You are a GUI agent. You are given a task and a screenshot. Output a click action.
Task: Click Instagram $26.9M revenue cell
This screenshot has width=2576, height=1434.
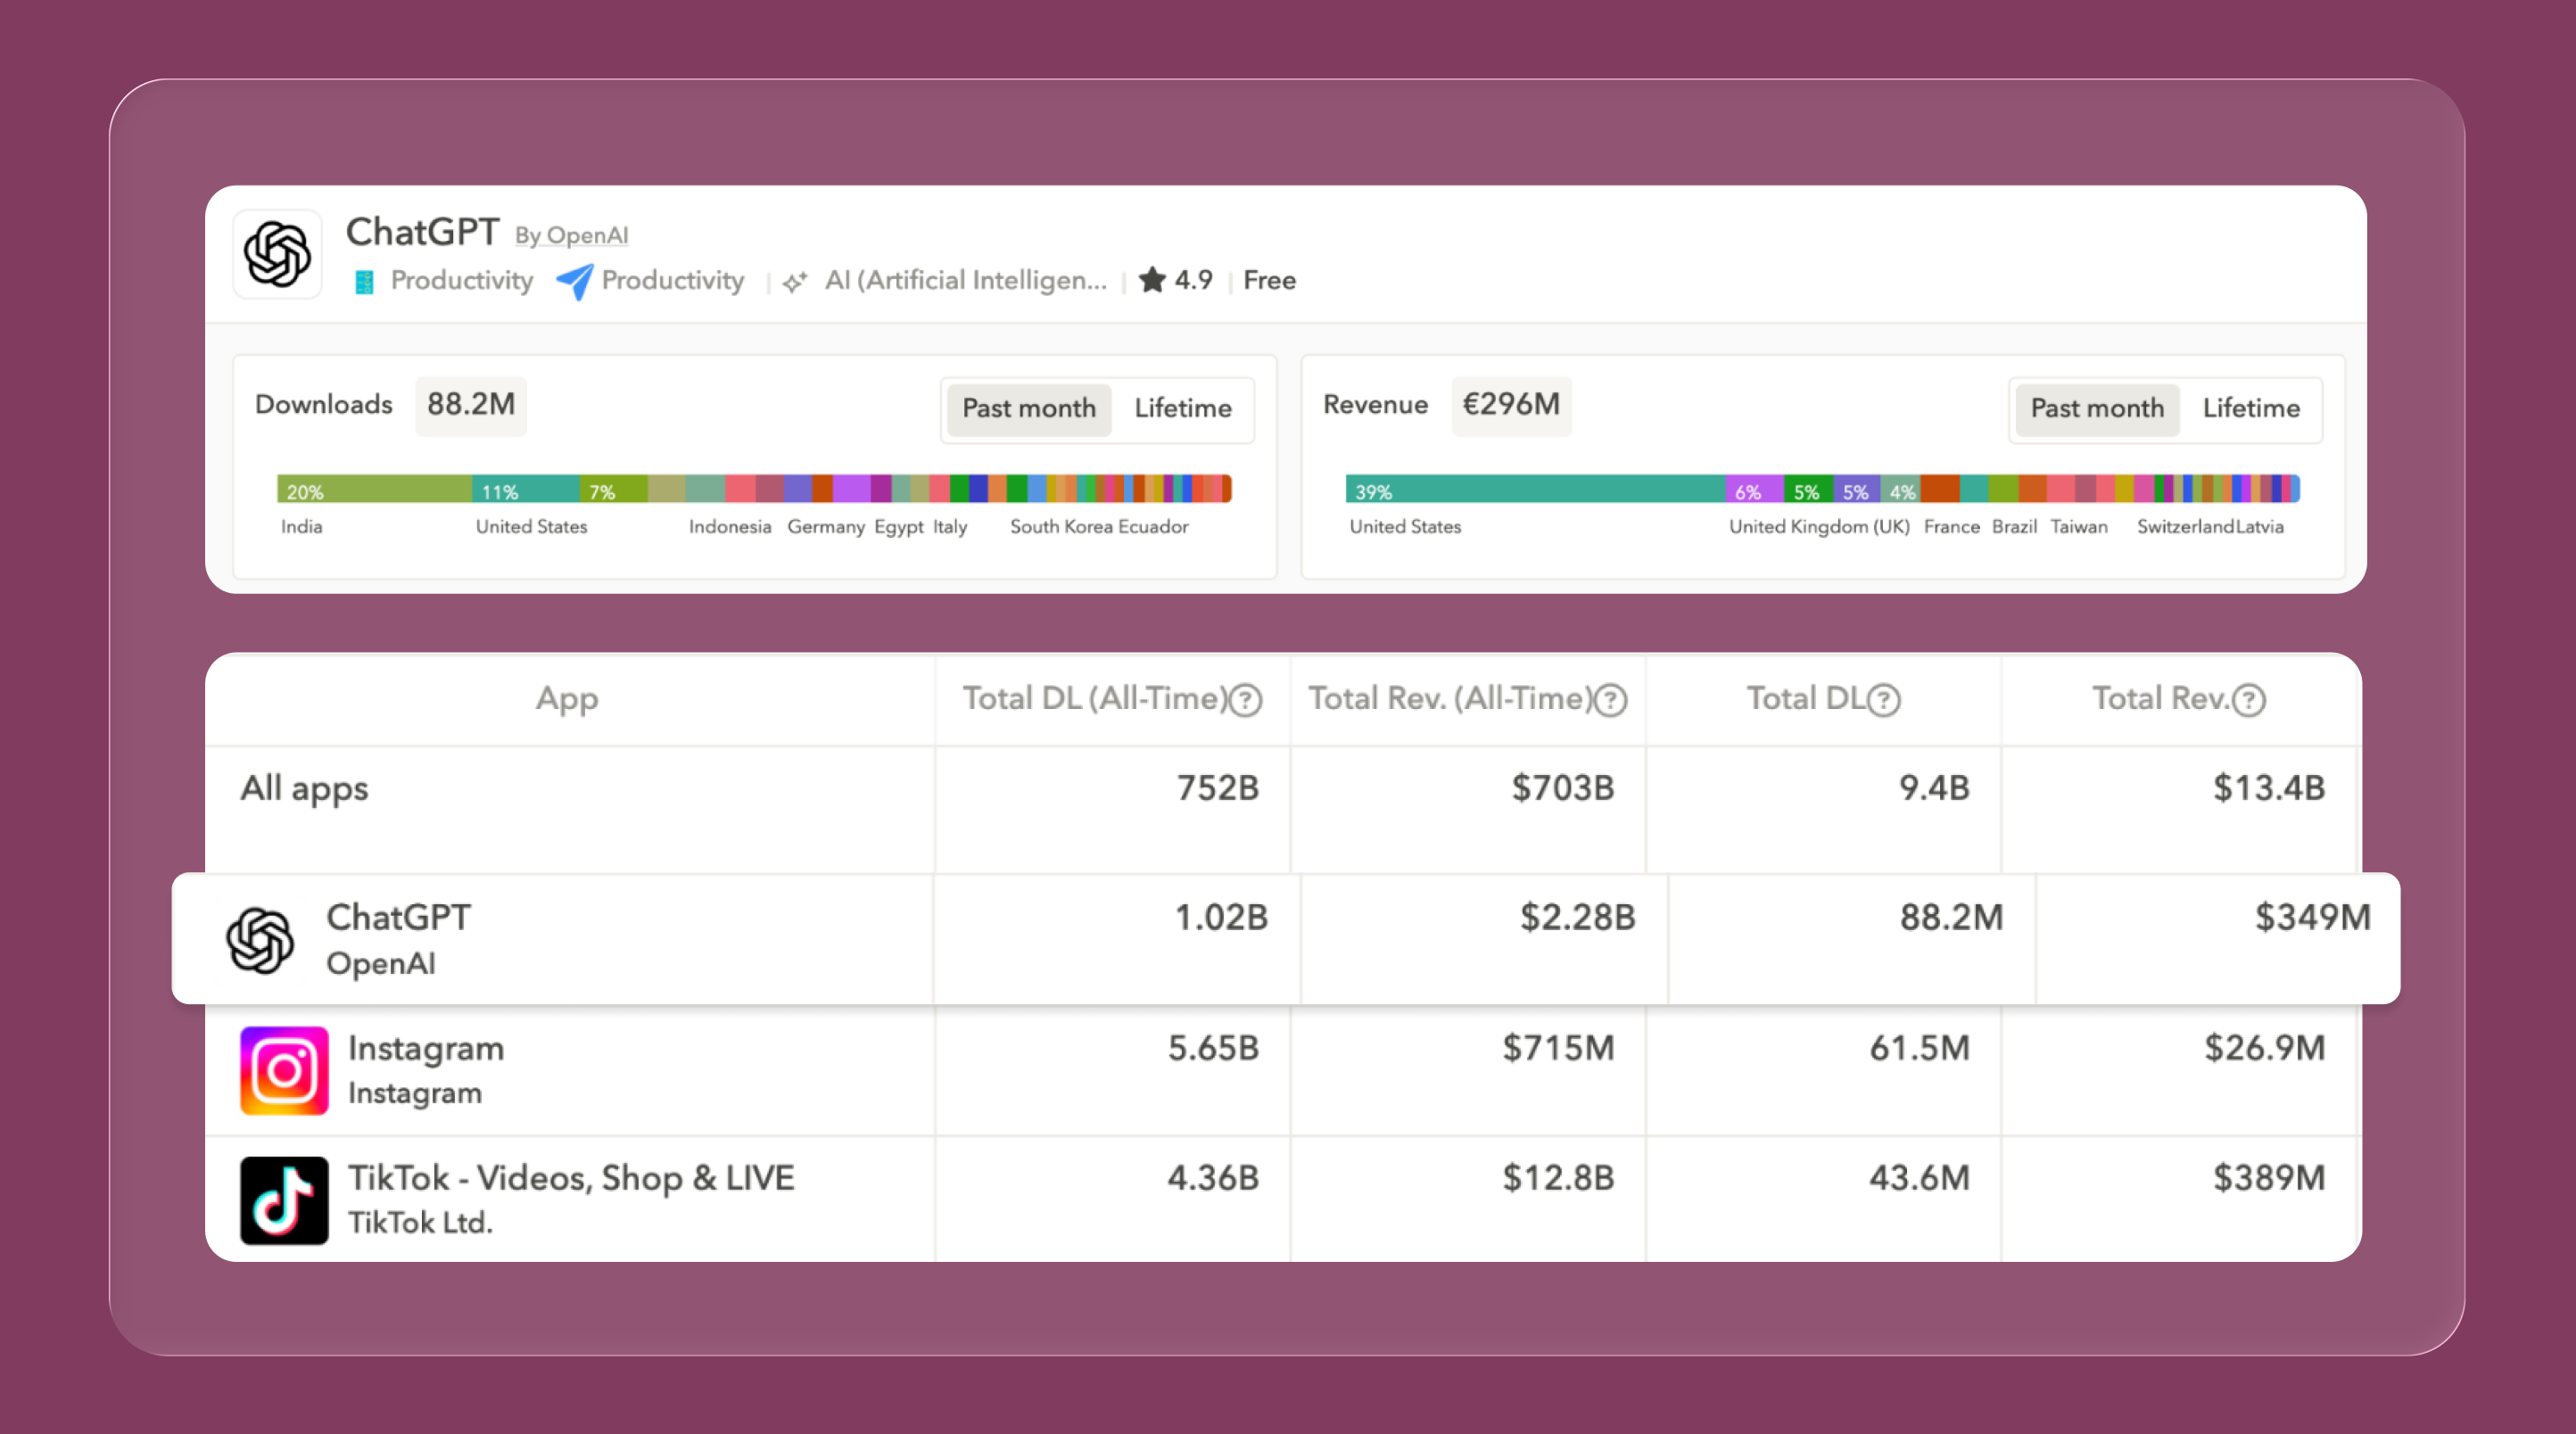(x=2264, y=1048)
